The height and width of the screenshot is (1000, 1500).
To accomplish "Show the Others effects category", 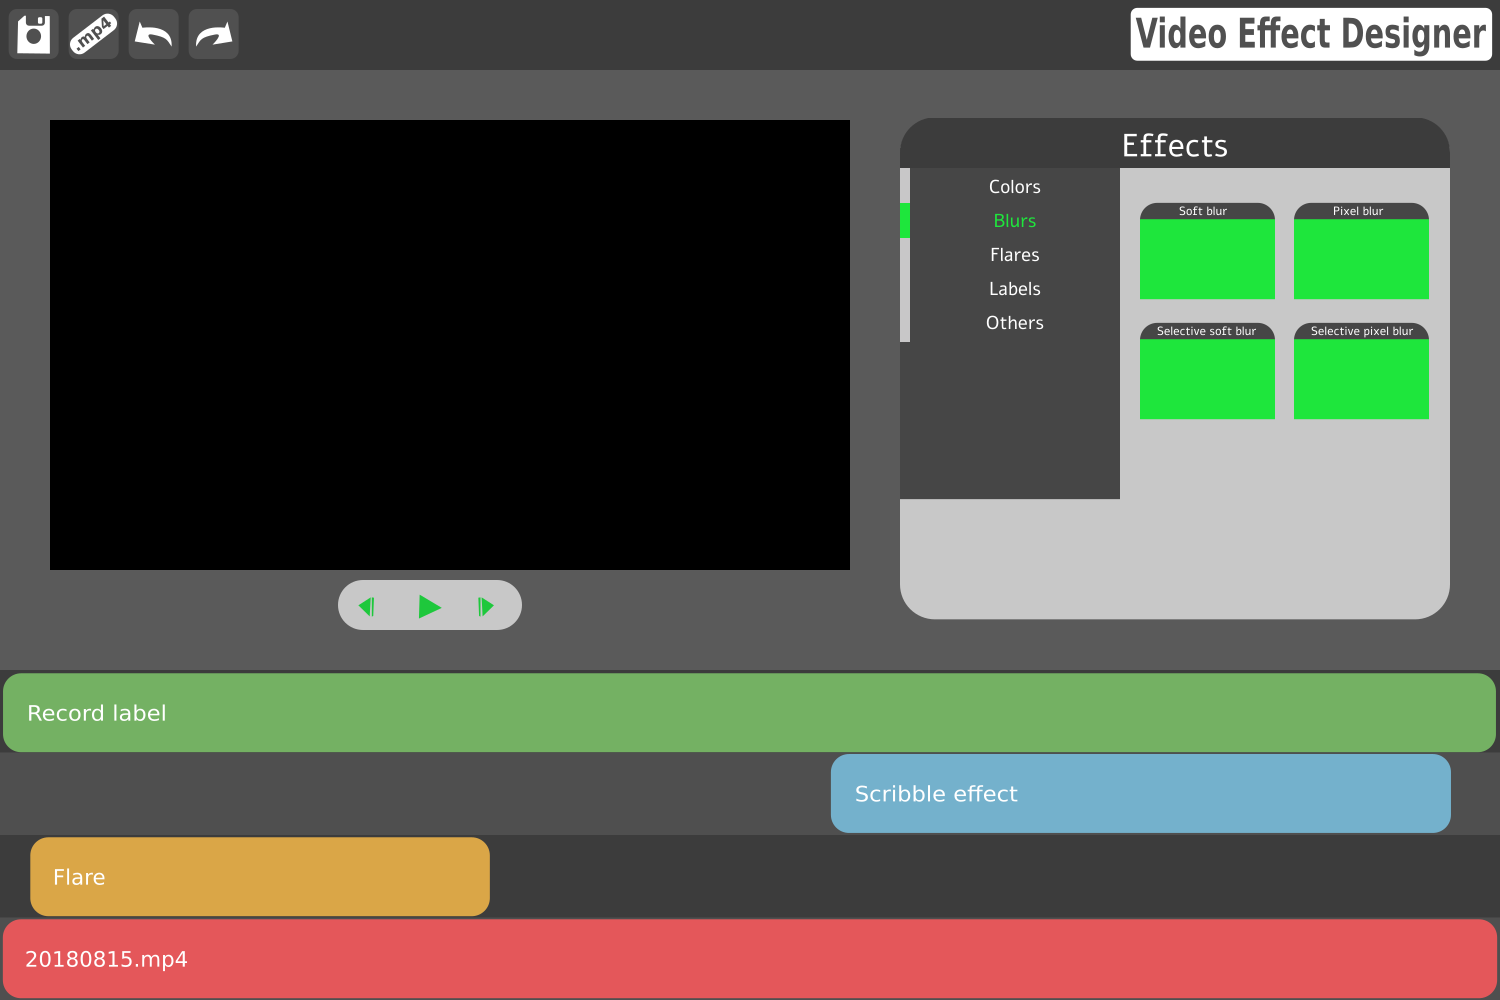I will 1015,323.
